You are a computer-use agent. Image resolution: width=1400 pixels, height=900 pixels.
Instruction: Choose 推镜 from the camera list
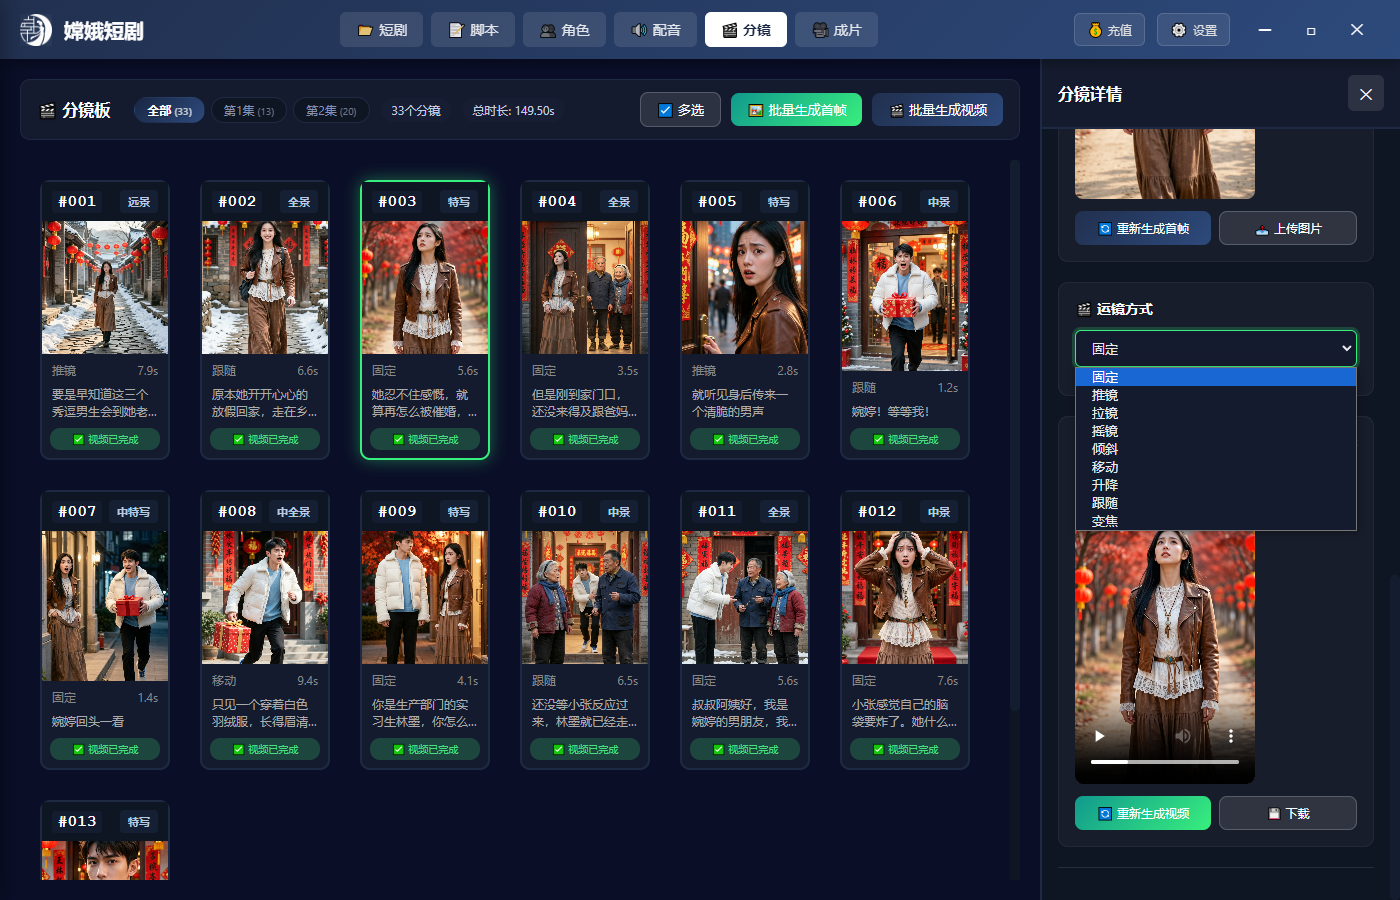pyautogui.click(x=1105, y=395)
